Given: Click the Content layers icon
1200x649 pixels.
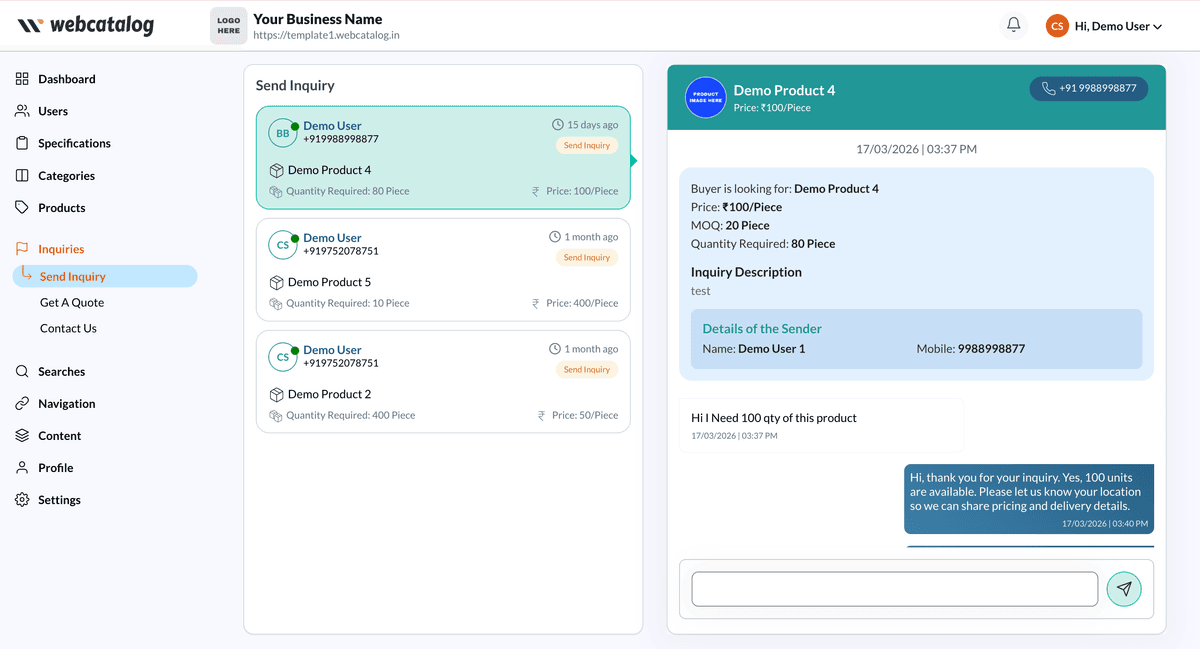Looking at the screenshot, I should (x=22, y=436).
